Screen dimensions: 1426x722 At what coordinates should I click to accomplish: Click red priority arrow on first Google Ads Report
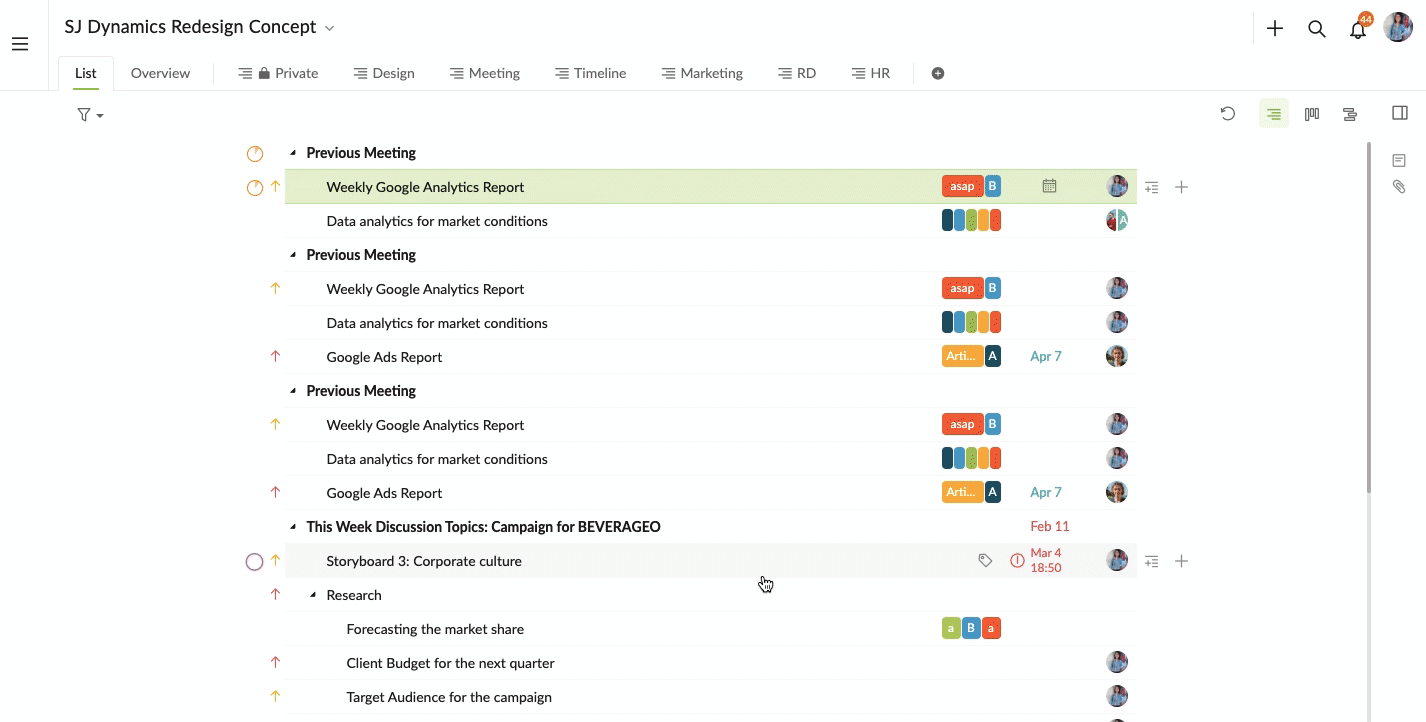click(276, 356)
